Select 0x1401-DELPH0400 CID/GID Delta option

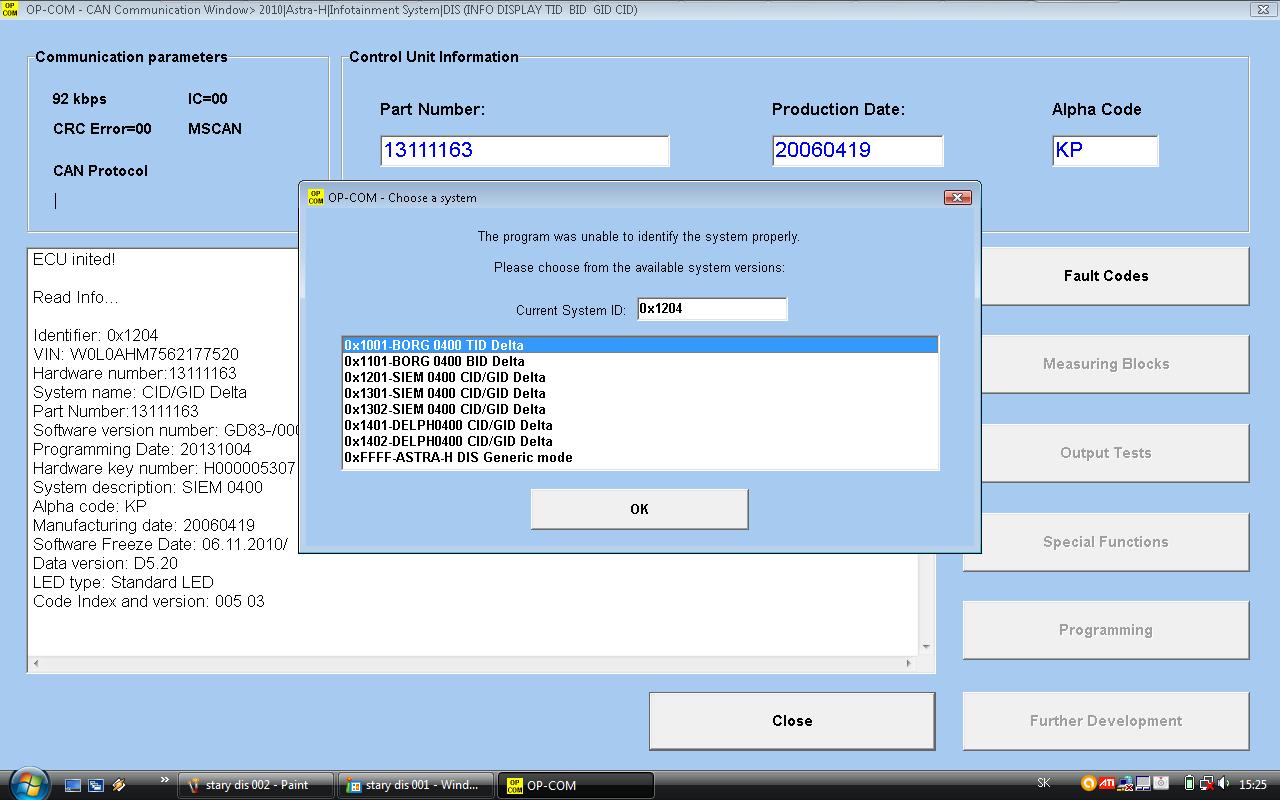click(448, 425)
